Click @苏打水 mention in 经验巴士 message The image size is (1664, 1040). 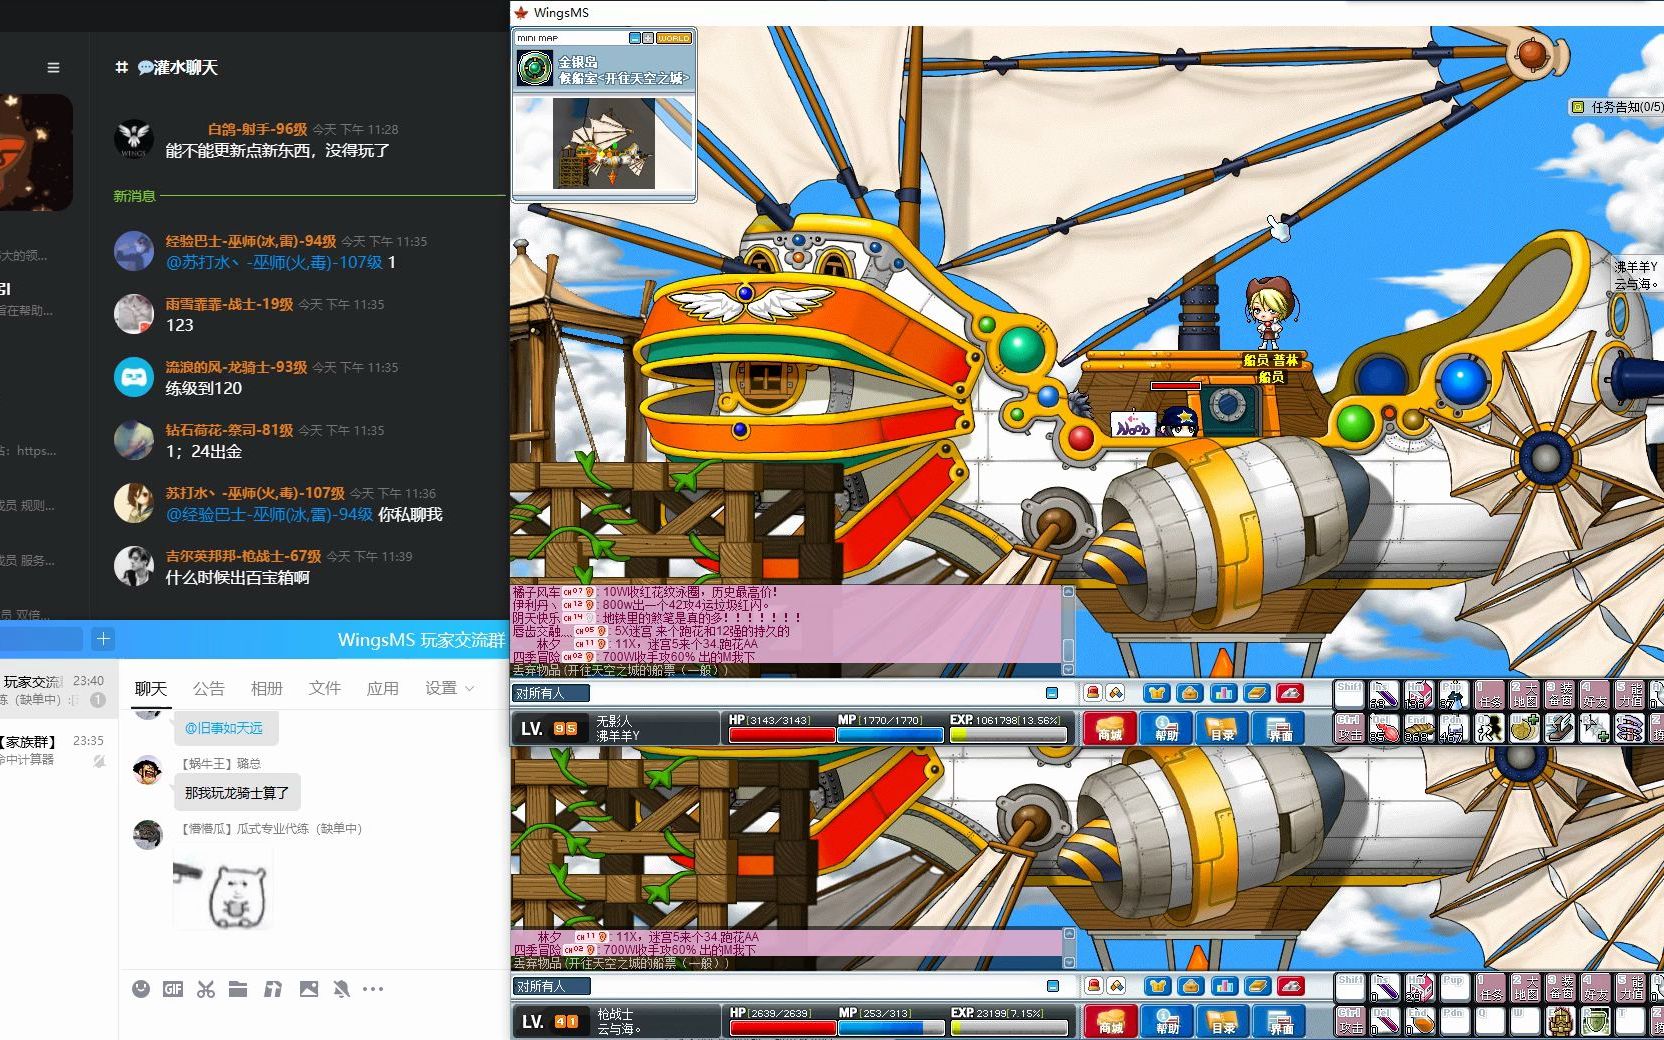click(274, 262)
